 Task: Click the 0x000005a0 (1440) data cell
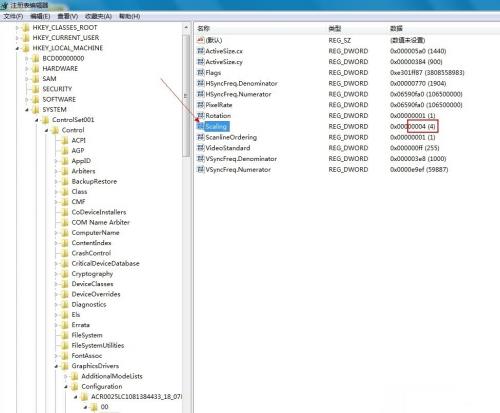[418, 51]
